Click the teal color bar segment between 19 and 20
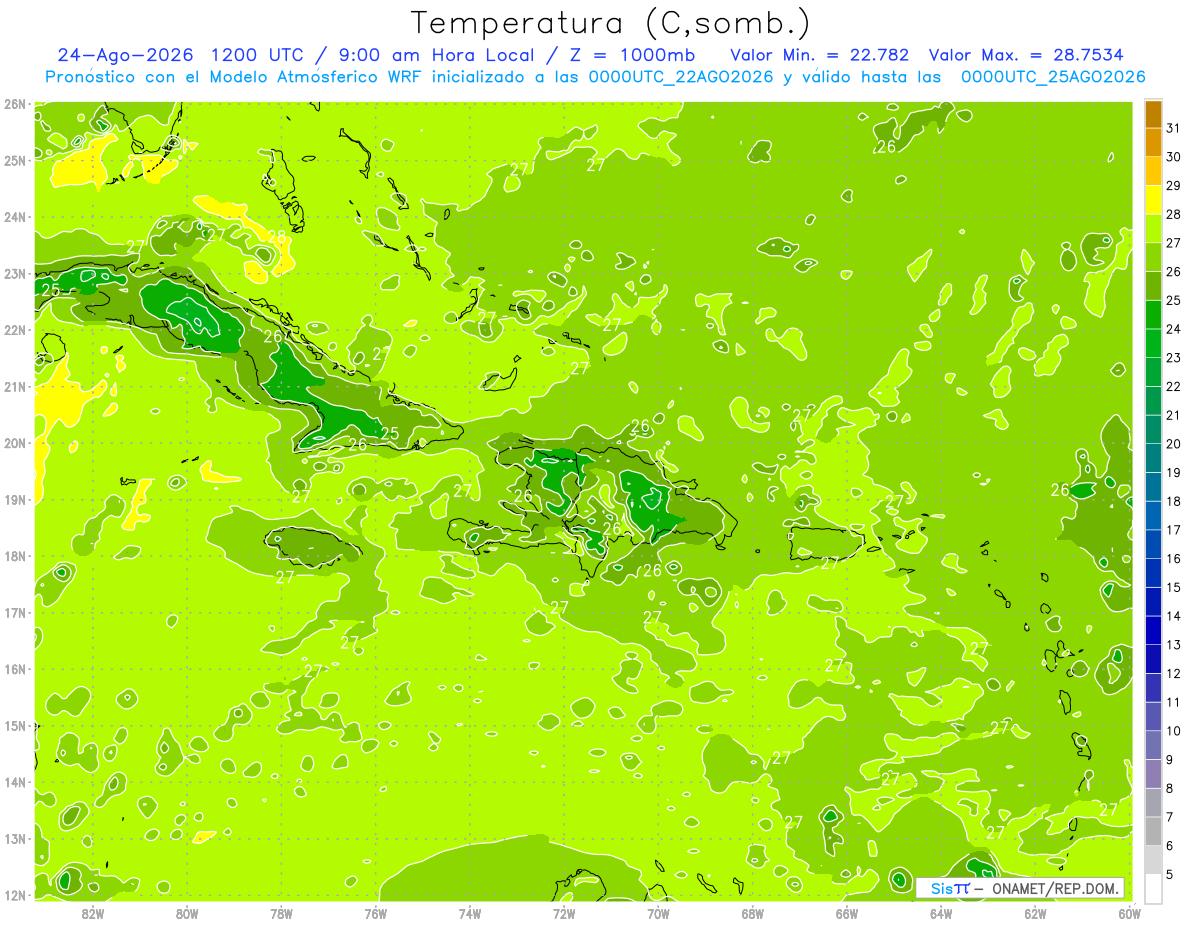This screenshot has height=927, width=1200. (x=1153, y=458)
